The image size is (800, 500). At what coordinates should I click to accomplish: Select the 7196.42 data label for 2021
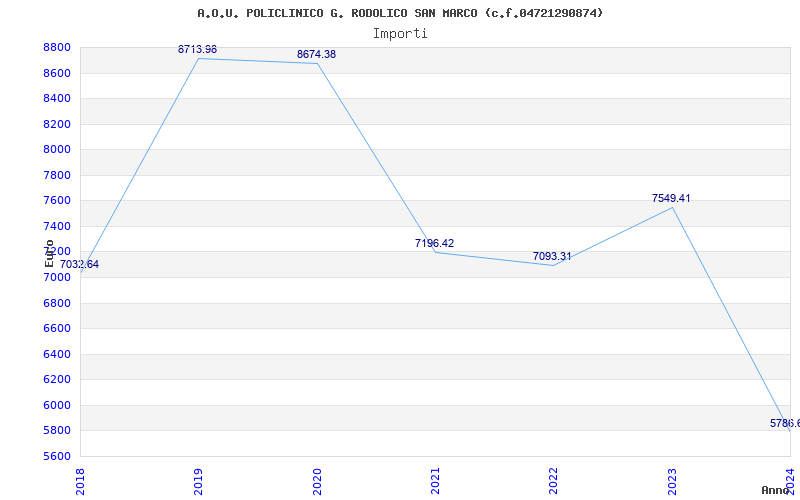click(434, 243)
